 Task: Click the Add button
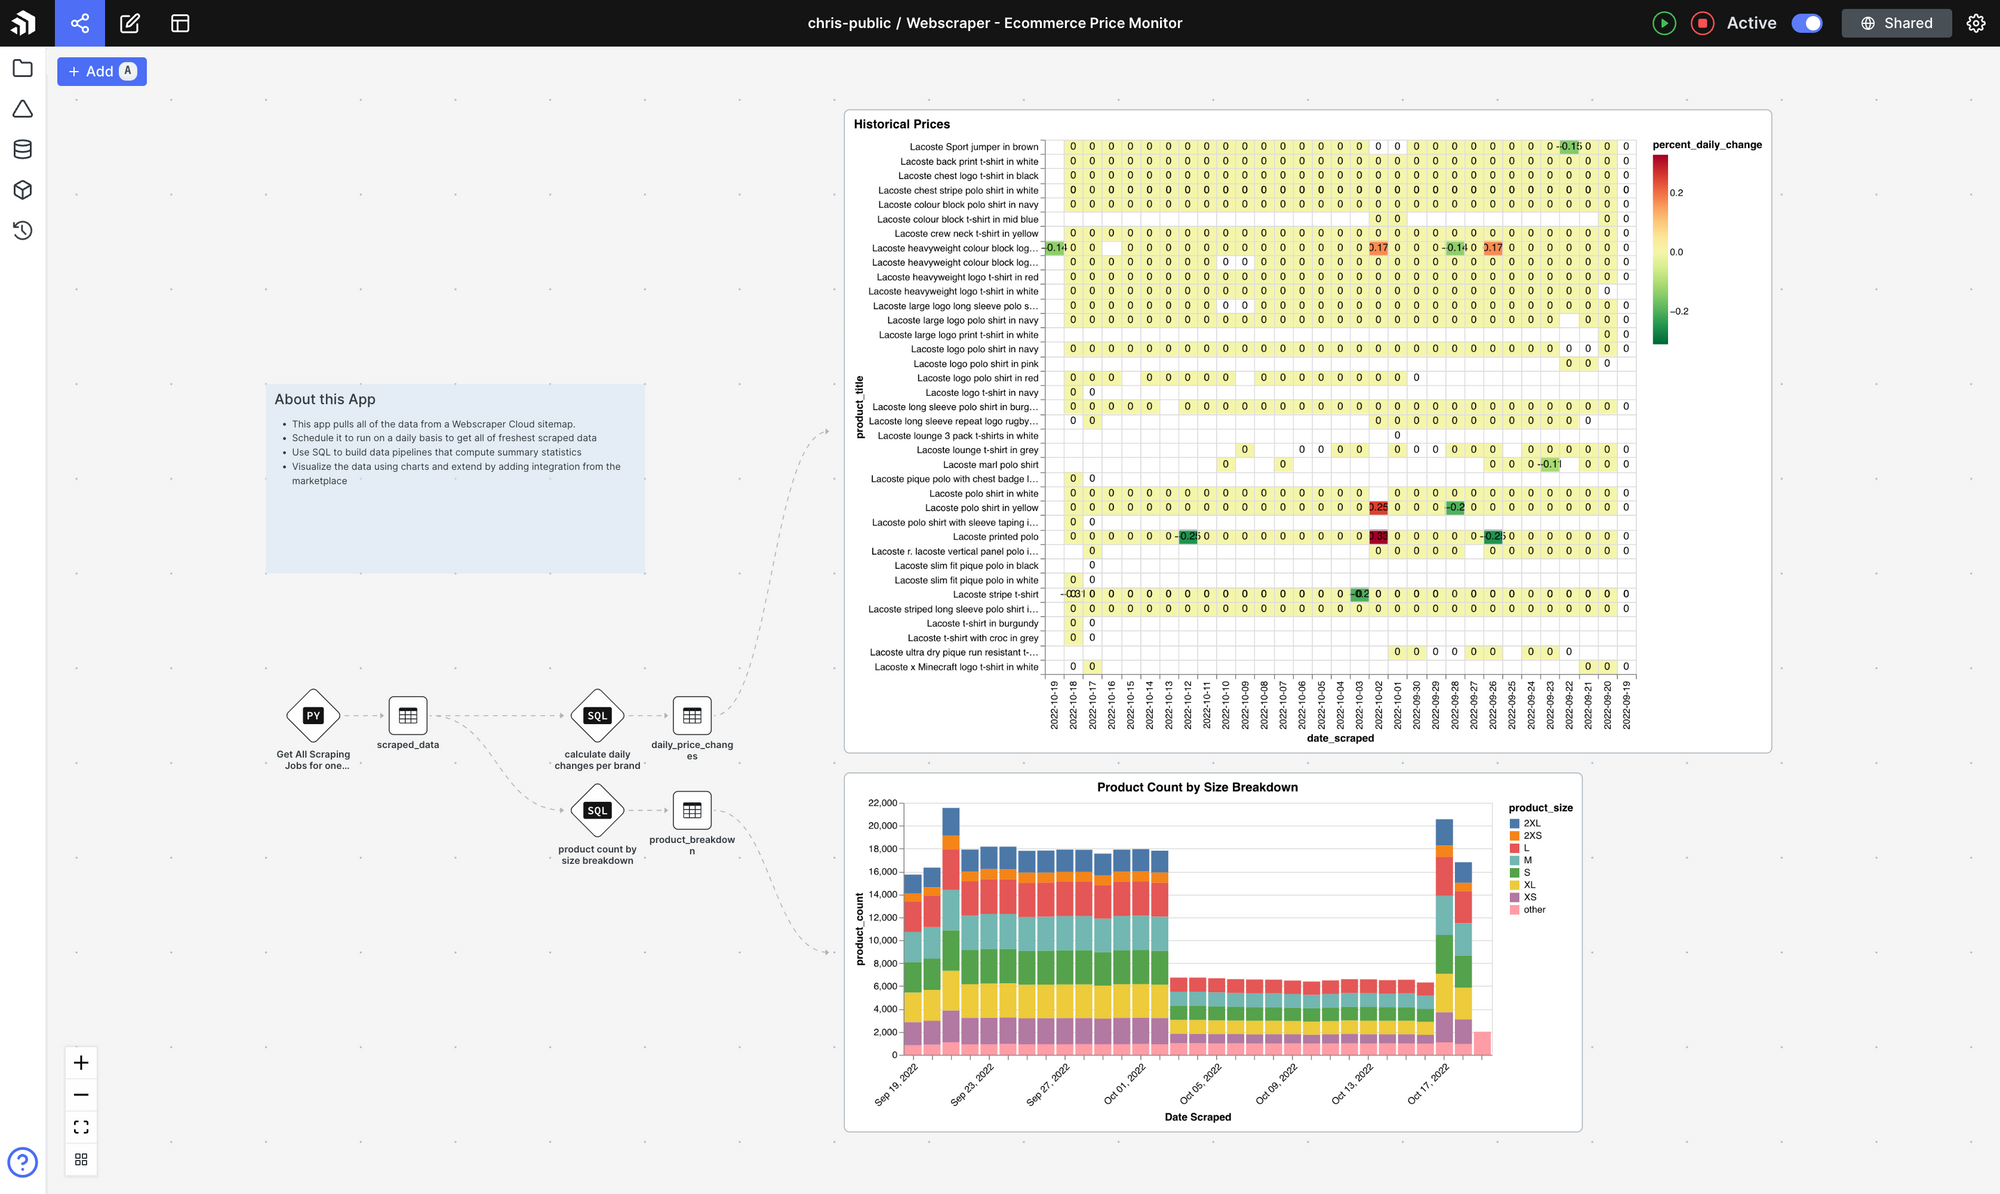tap(102, 71)
